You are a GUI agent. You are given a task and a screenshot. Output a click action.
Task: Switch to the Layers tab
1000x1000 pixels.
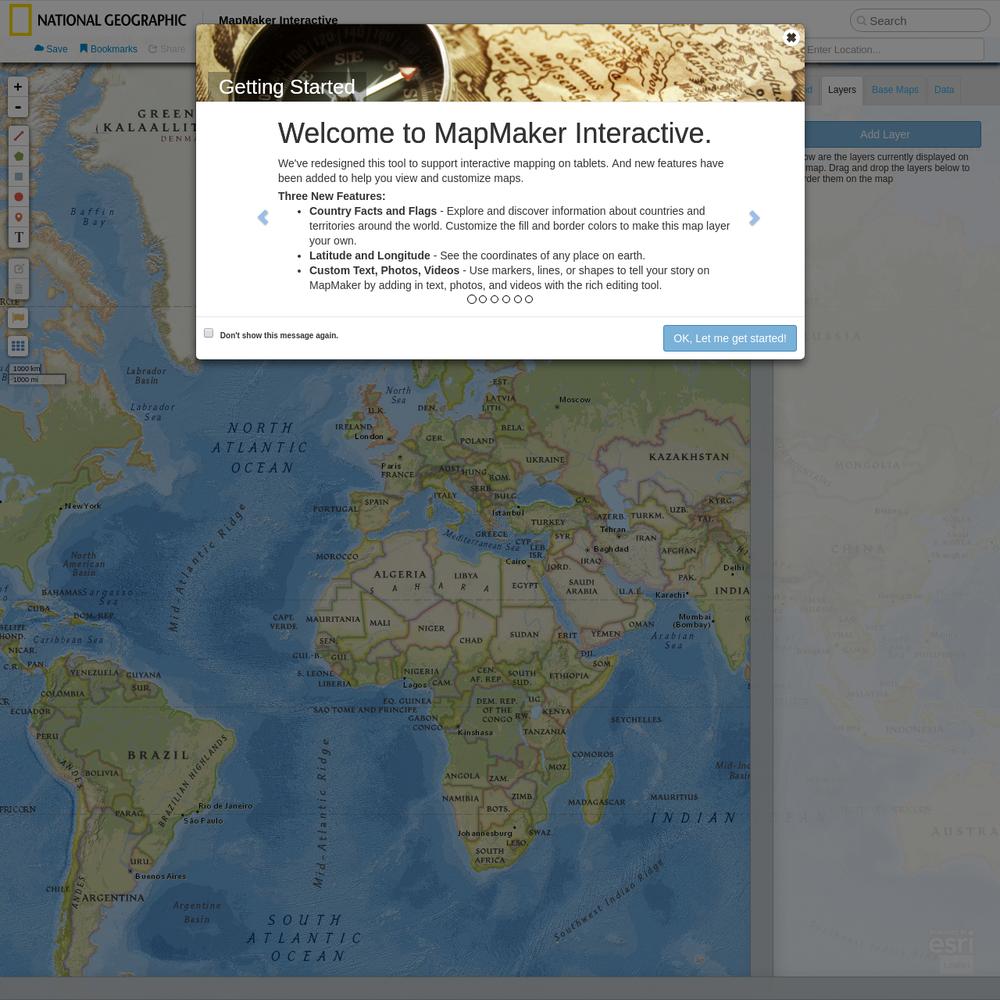[x=842, y=90]
